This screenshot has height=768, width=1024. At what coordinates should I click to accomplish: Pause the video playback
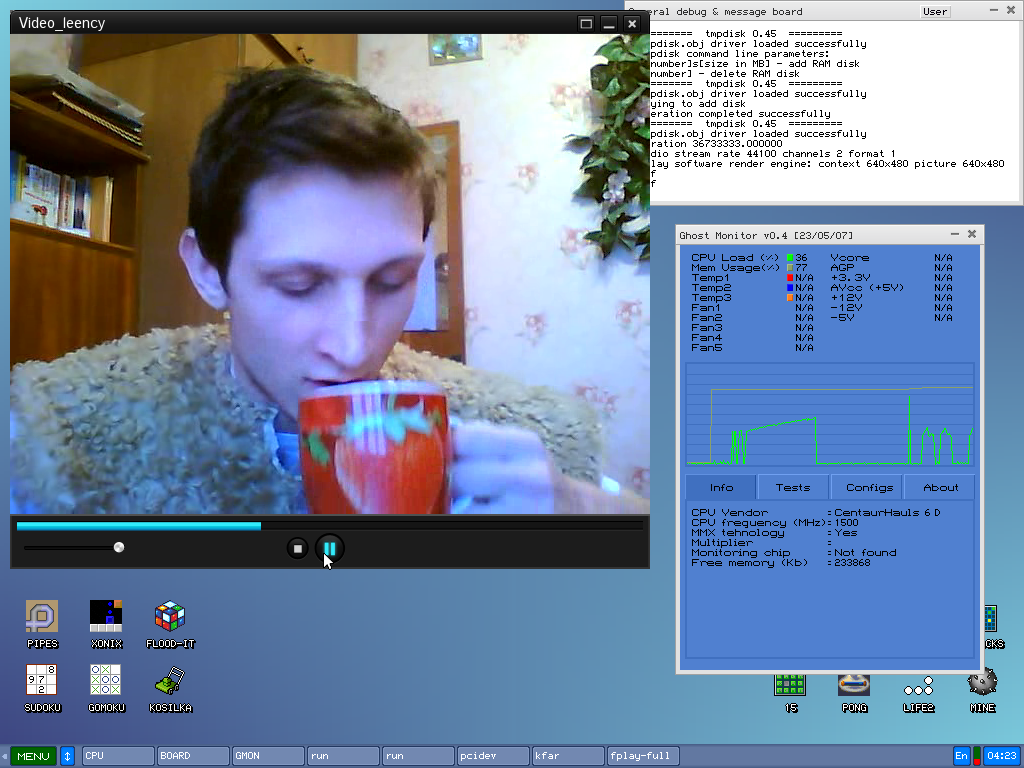329,548
